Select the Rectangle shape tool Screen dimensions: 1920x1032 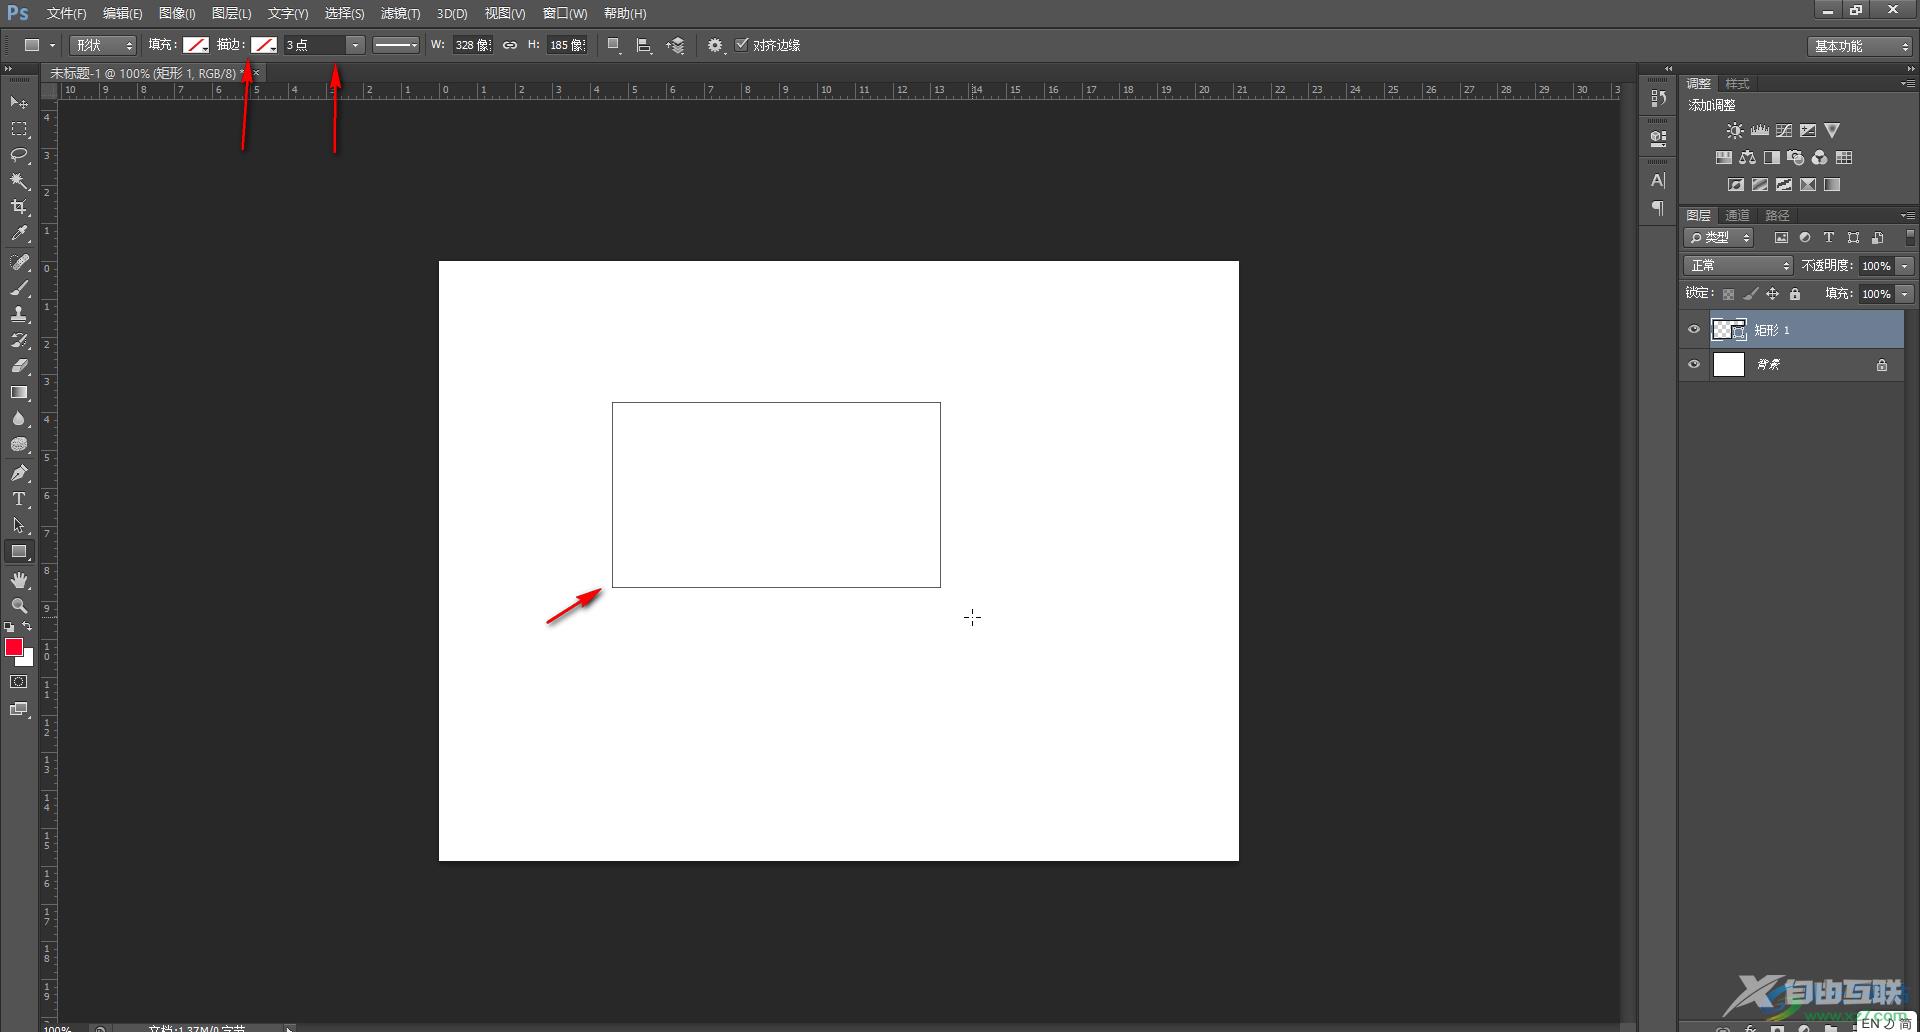(19, 551)
